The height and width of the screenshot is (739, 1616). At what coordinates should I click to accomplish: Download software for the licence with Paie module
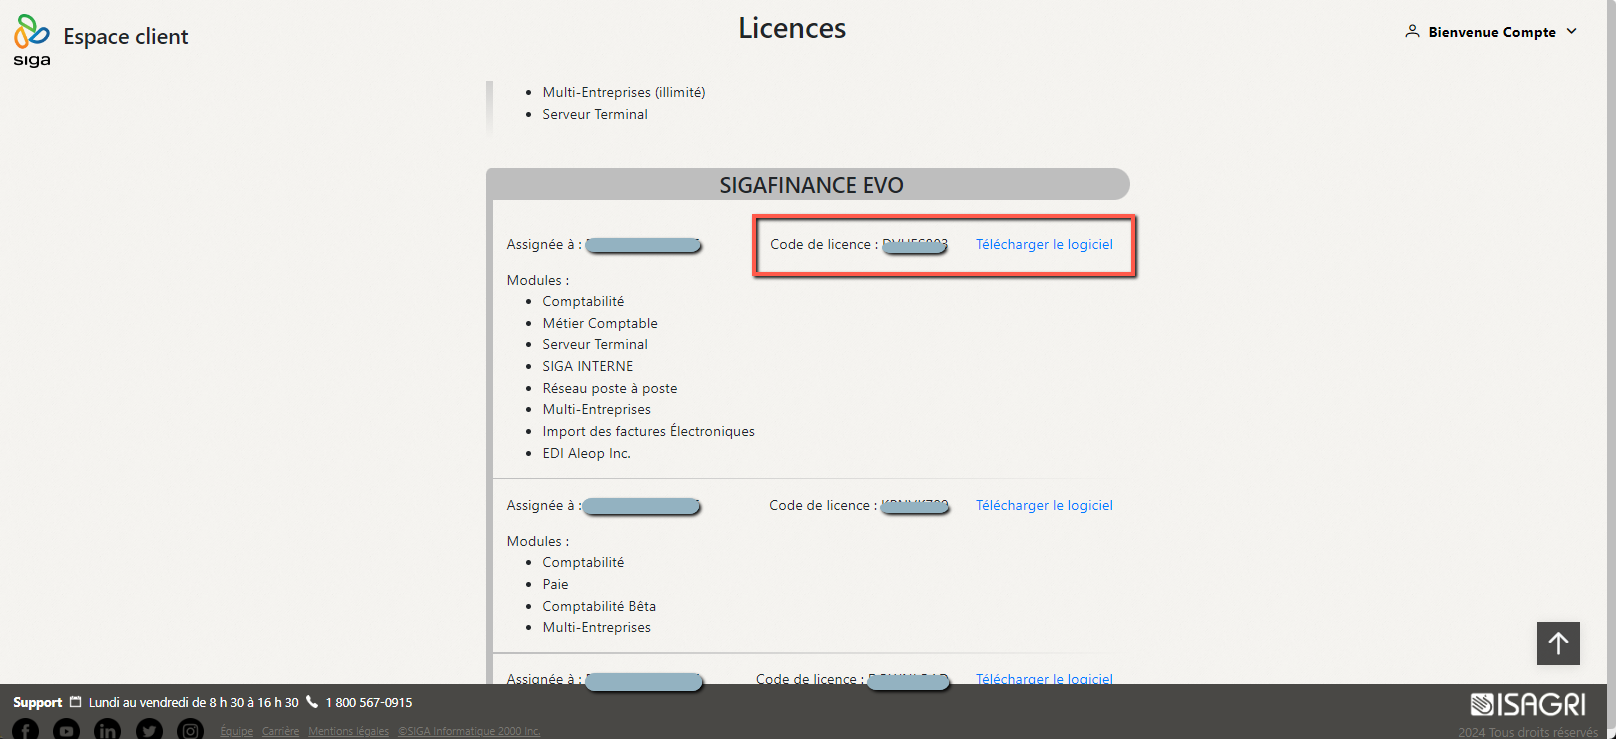pyautogui.click(x=1044, y=505)
